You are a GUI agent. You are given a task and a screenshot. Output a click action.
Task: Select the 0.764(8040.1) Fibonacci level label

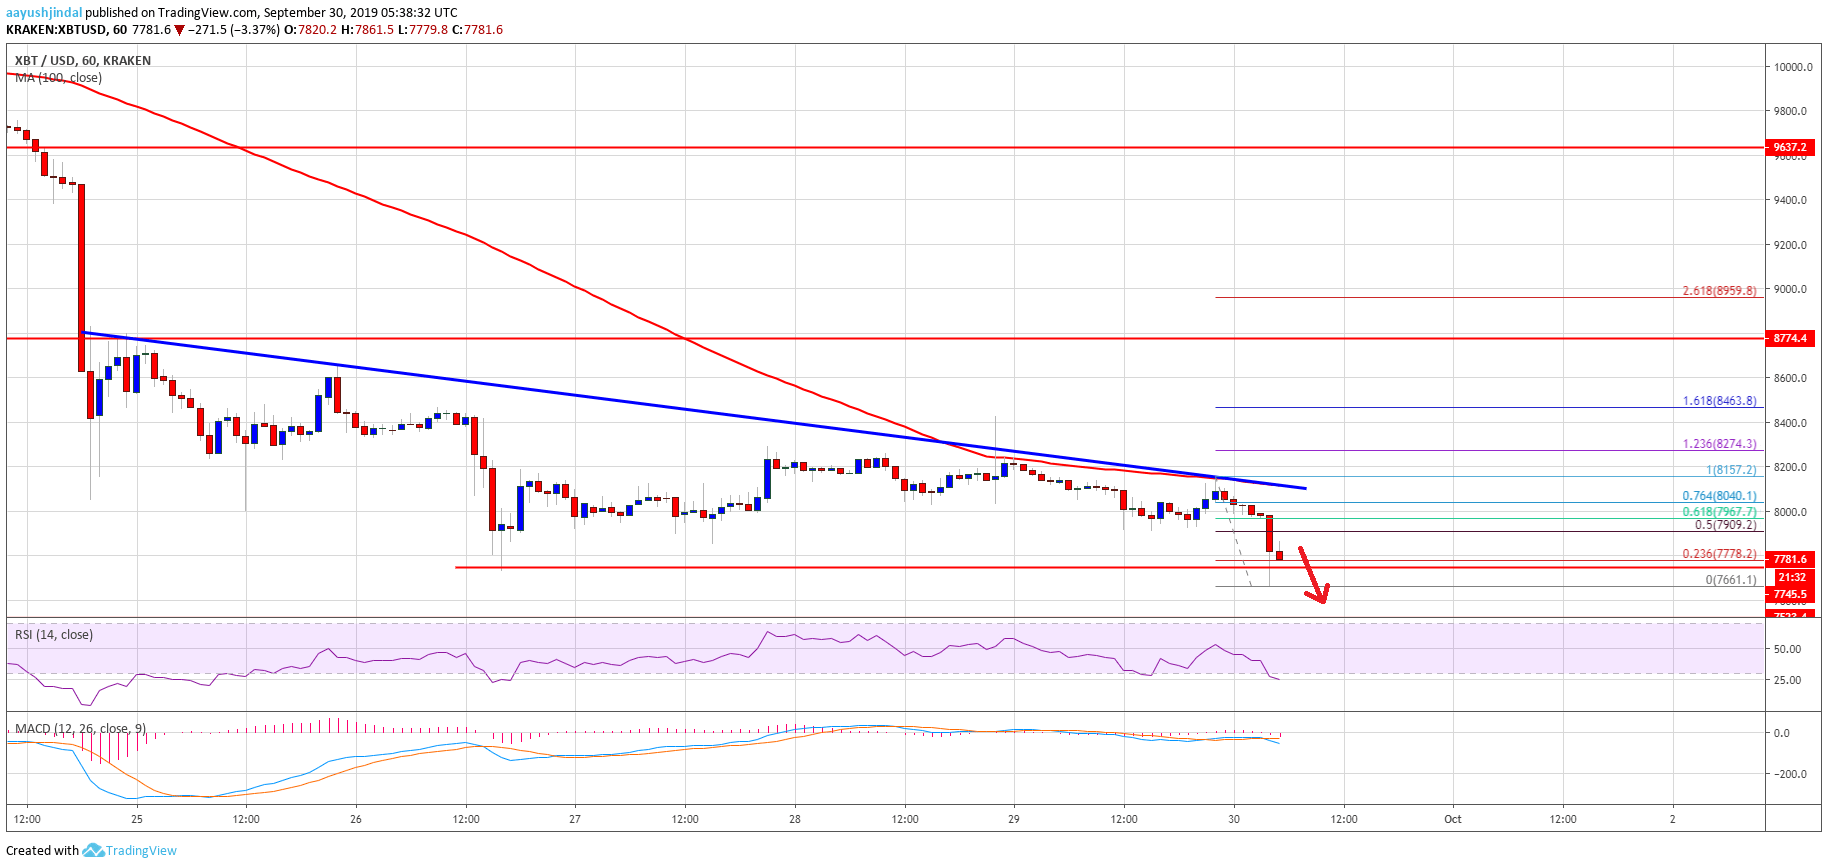click(x=1719, y=496)
